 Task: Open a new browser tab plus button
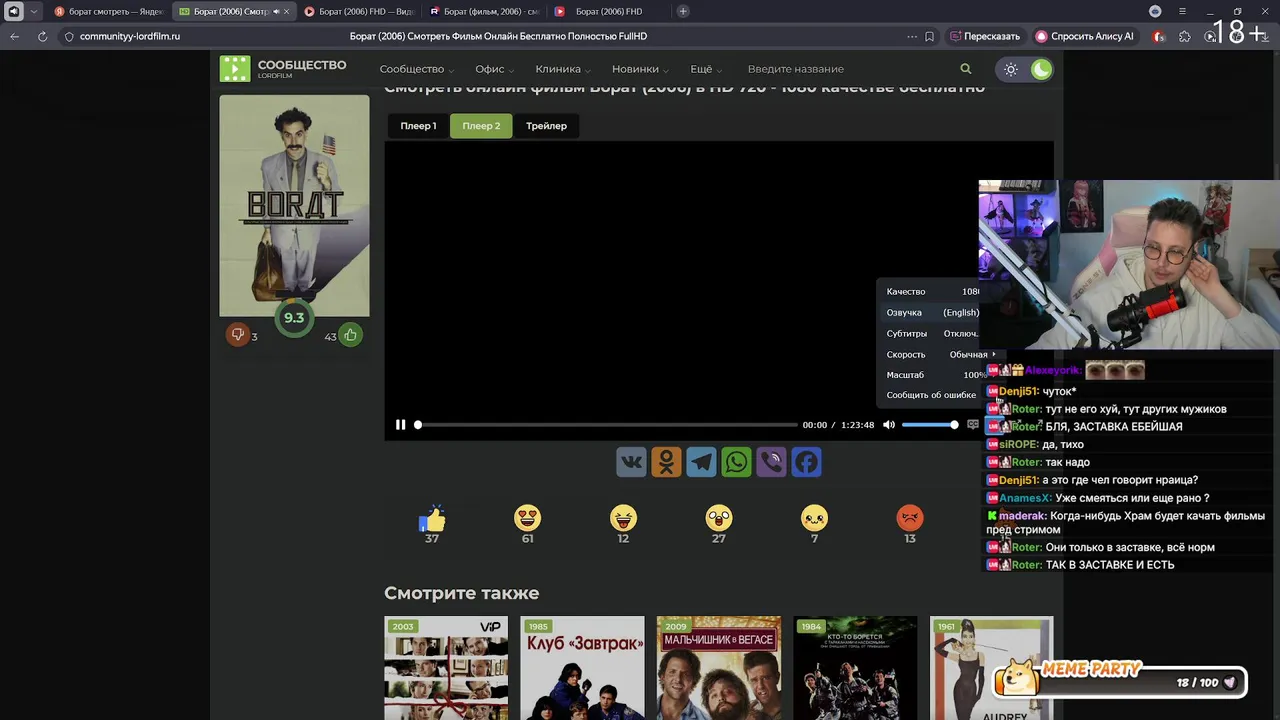point(683,11)
